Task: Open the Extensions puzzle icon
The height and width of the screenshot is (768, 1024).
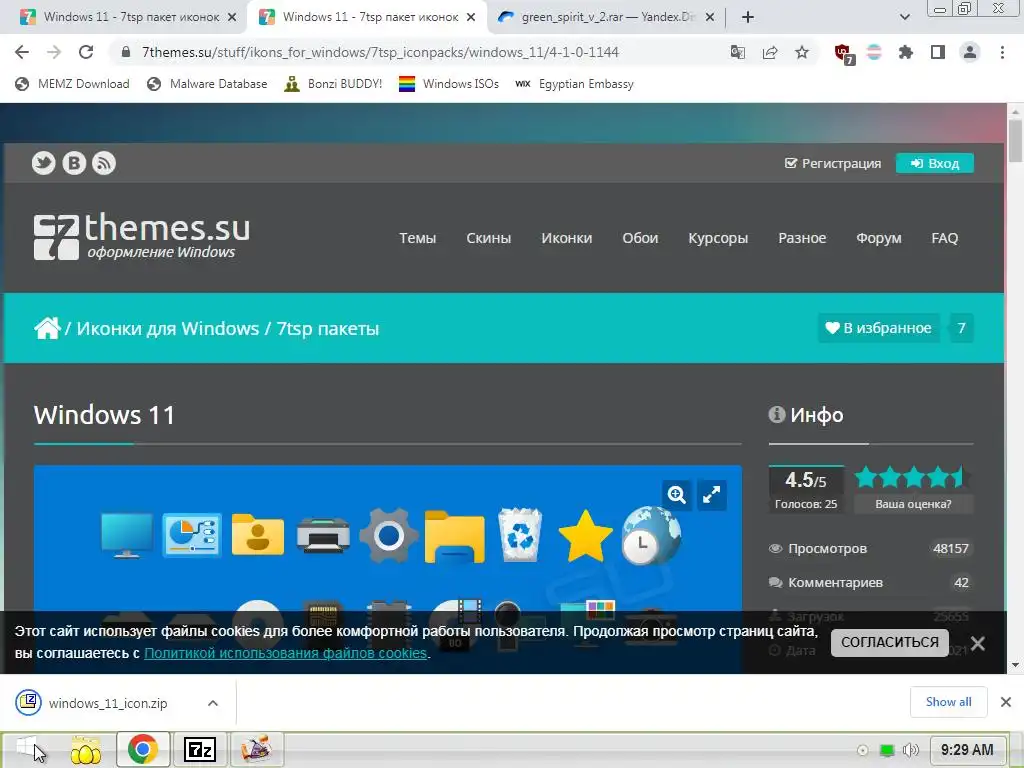Action: pyautogui.click(x=906, y=52)
